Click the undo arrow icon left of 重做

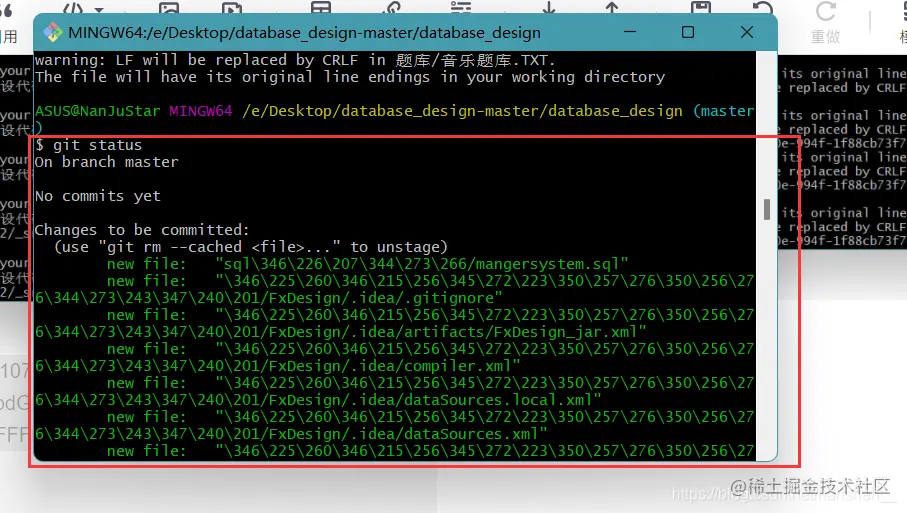coord(762,8)
